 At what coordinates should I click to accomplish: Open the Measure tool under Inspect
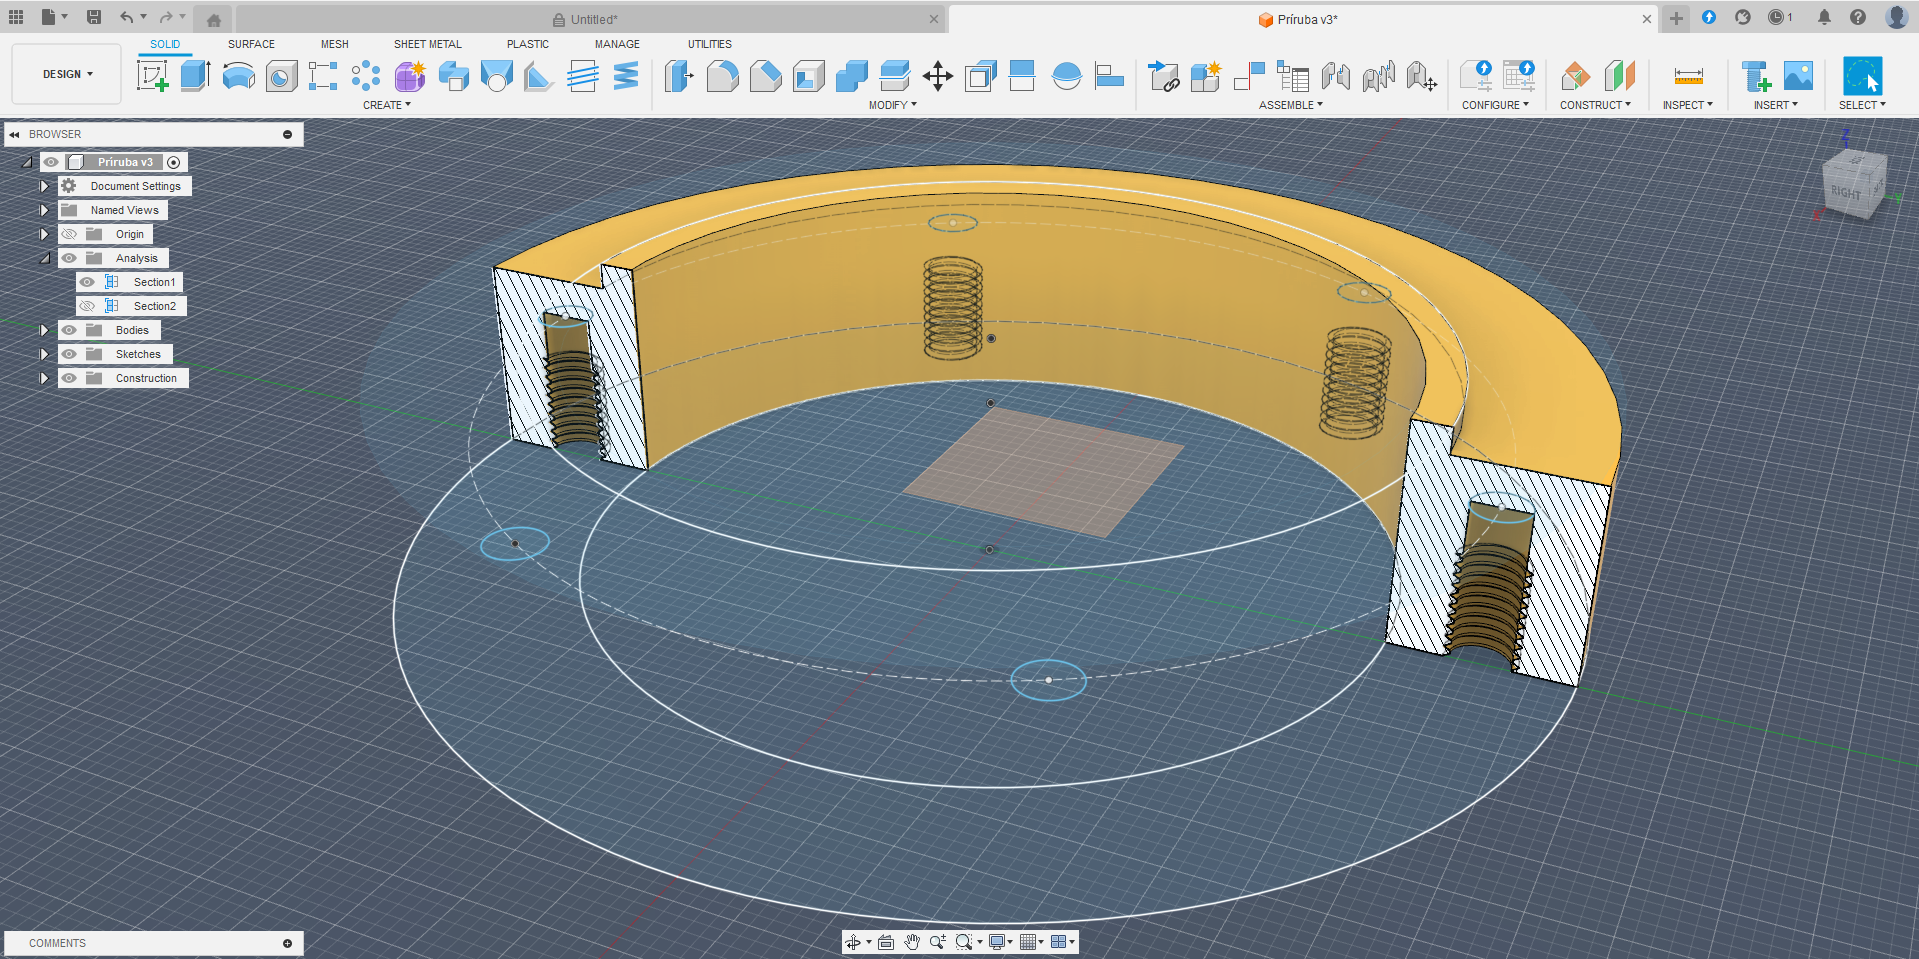(x=1688, y=76)
